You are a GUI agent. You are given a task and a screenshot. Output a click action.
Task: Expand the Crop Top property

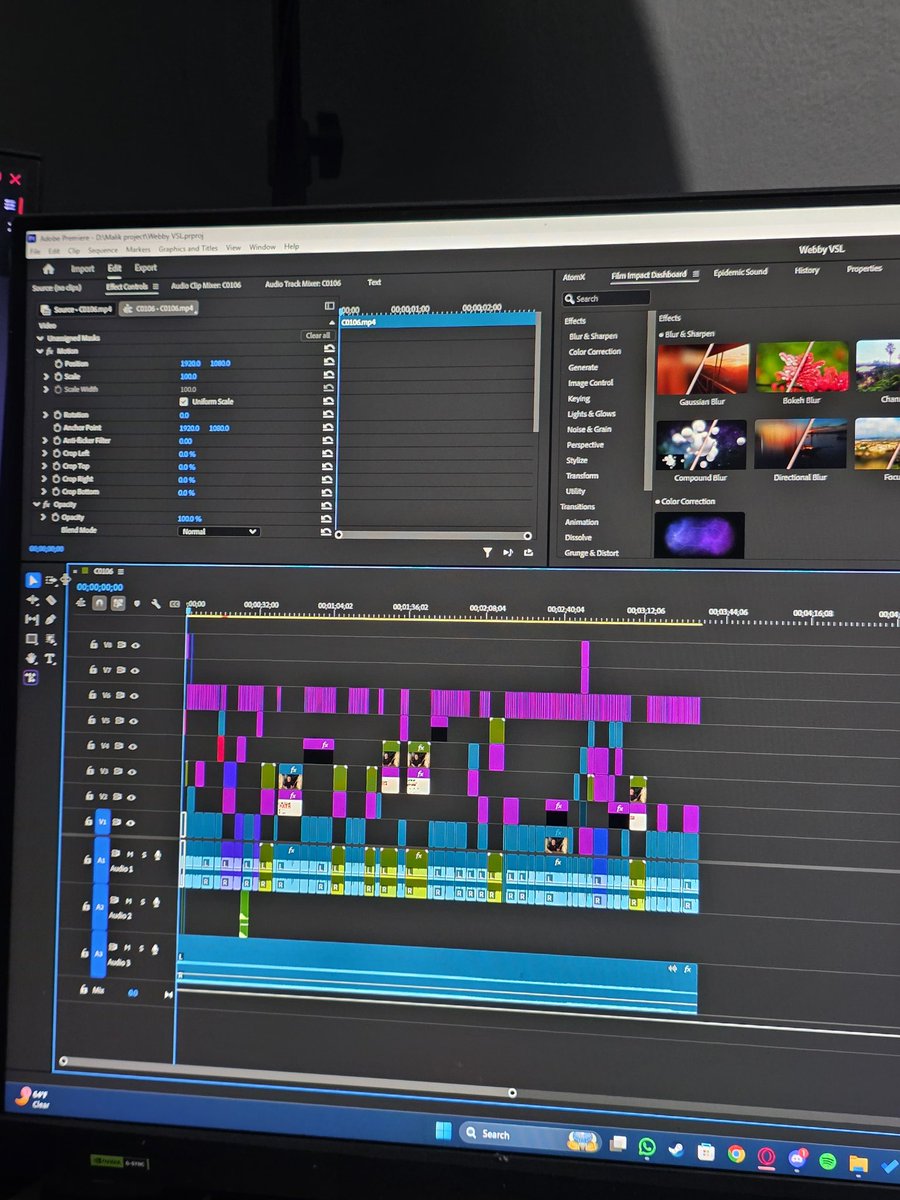coord(45,467)
